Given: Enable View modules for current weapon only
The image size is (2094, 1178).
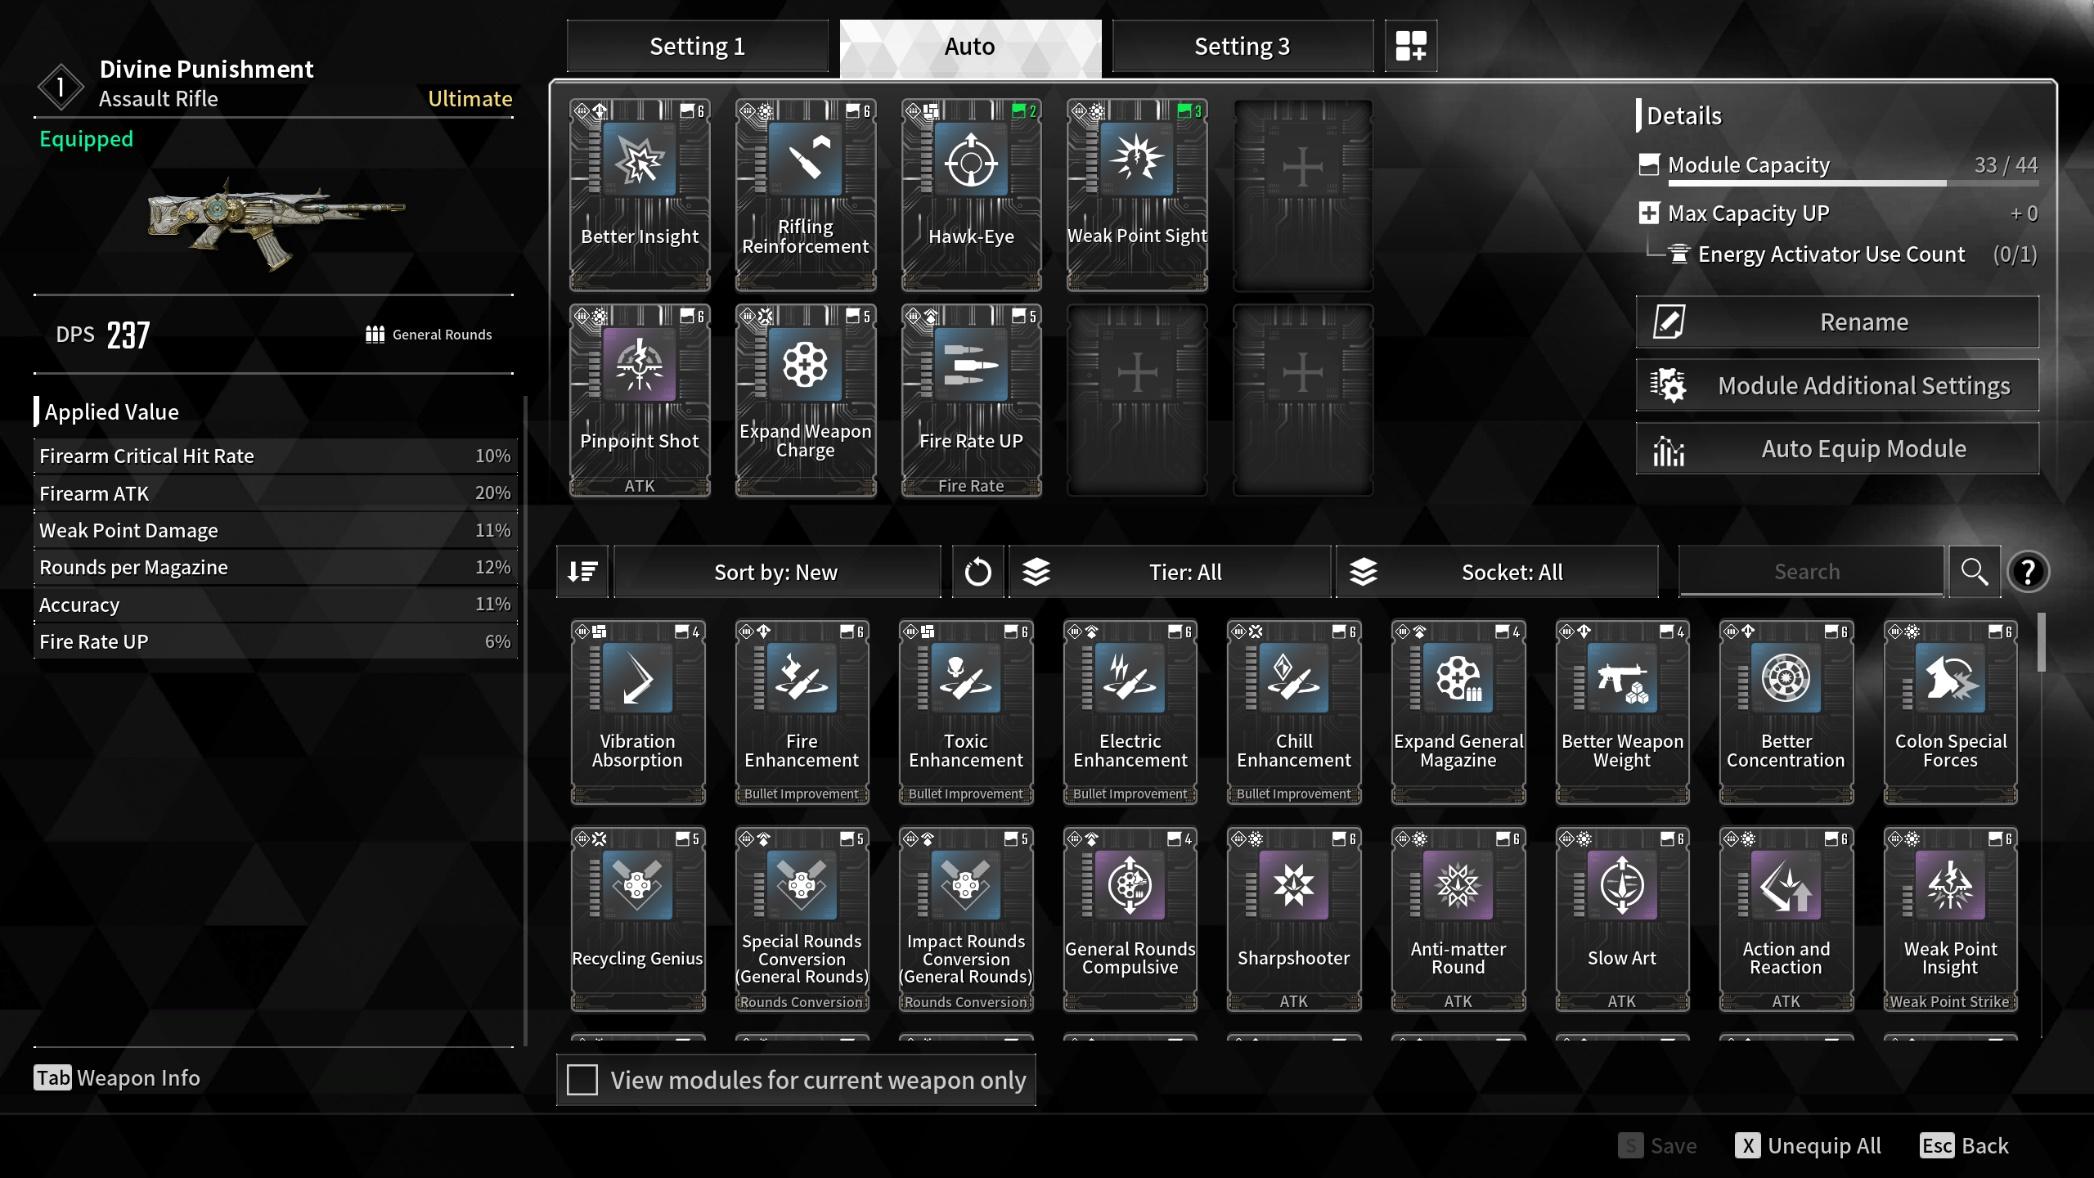Looking at the screenshot, I should 582,1080.
